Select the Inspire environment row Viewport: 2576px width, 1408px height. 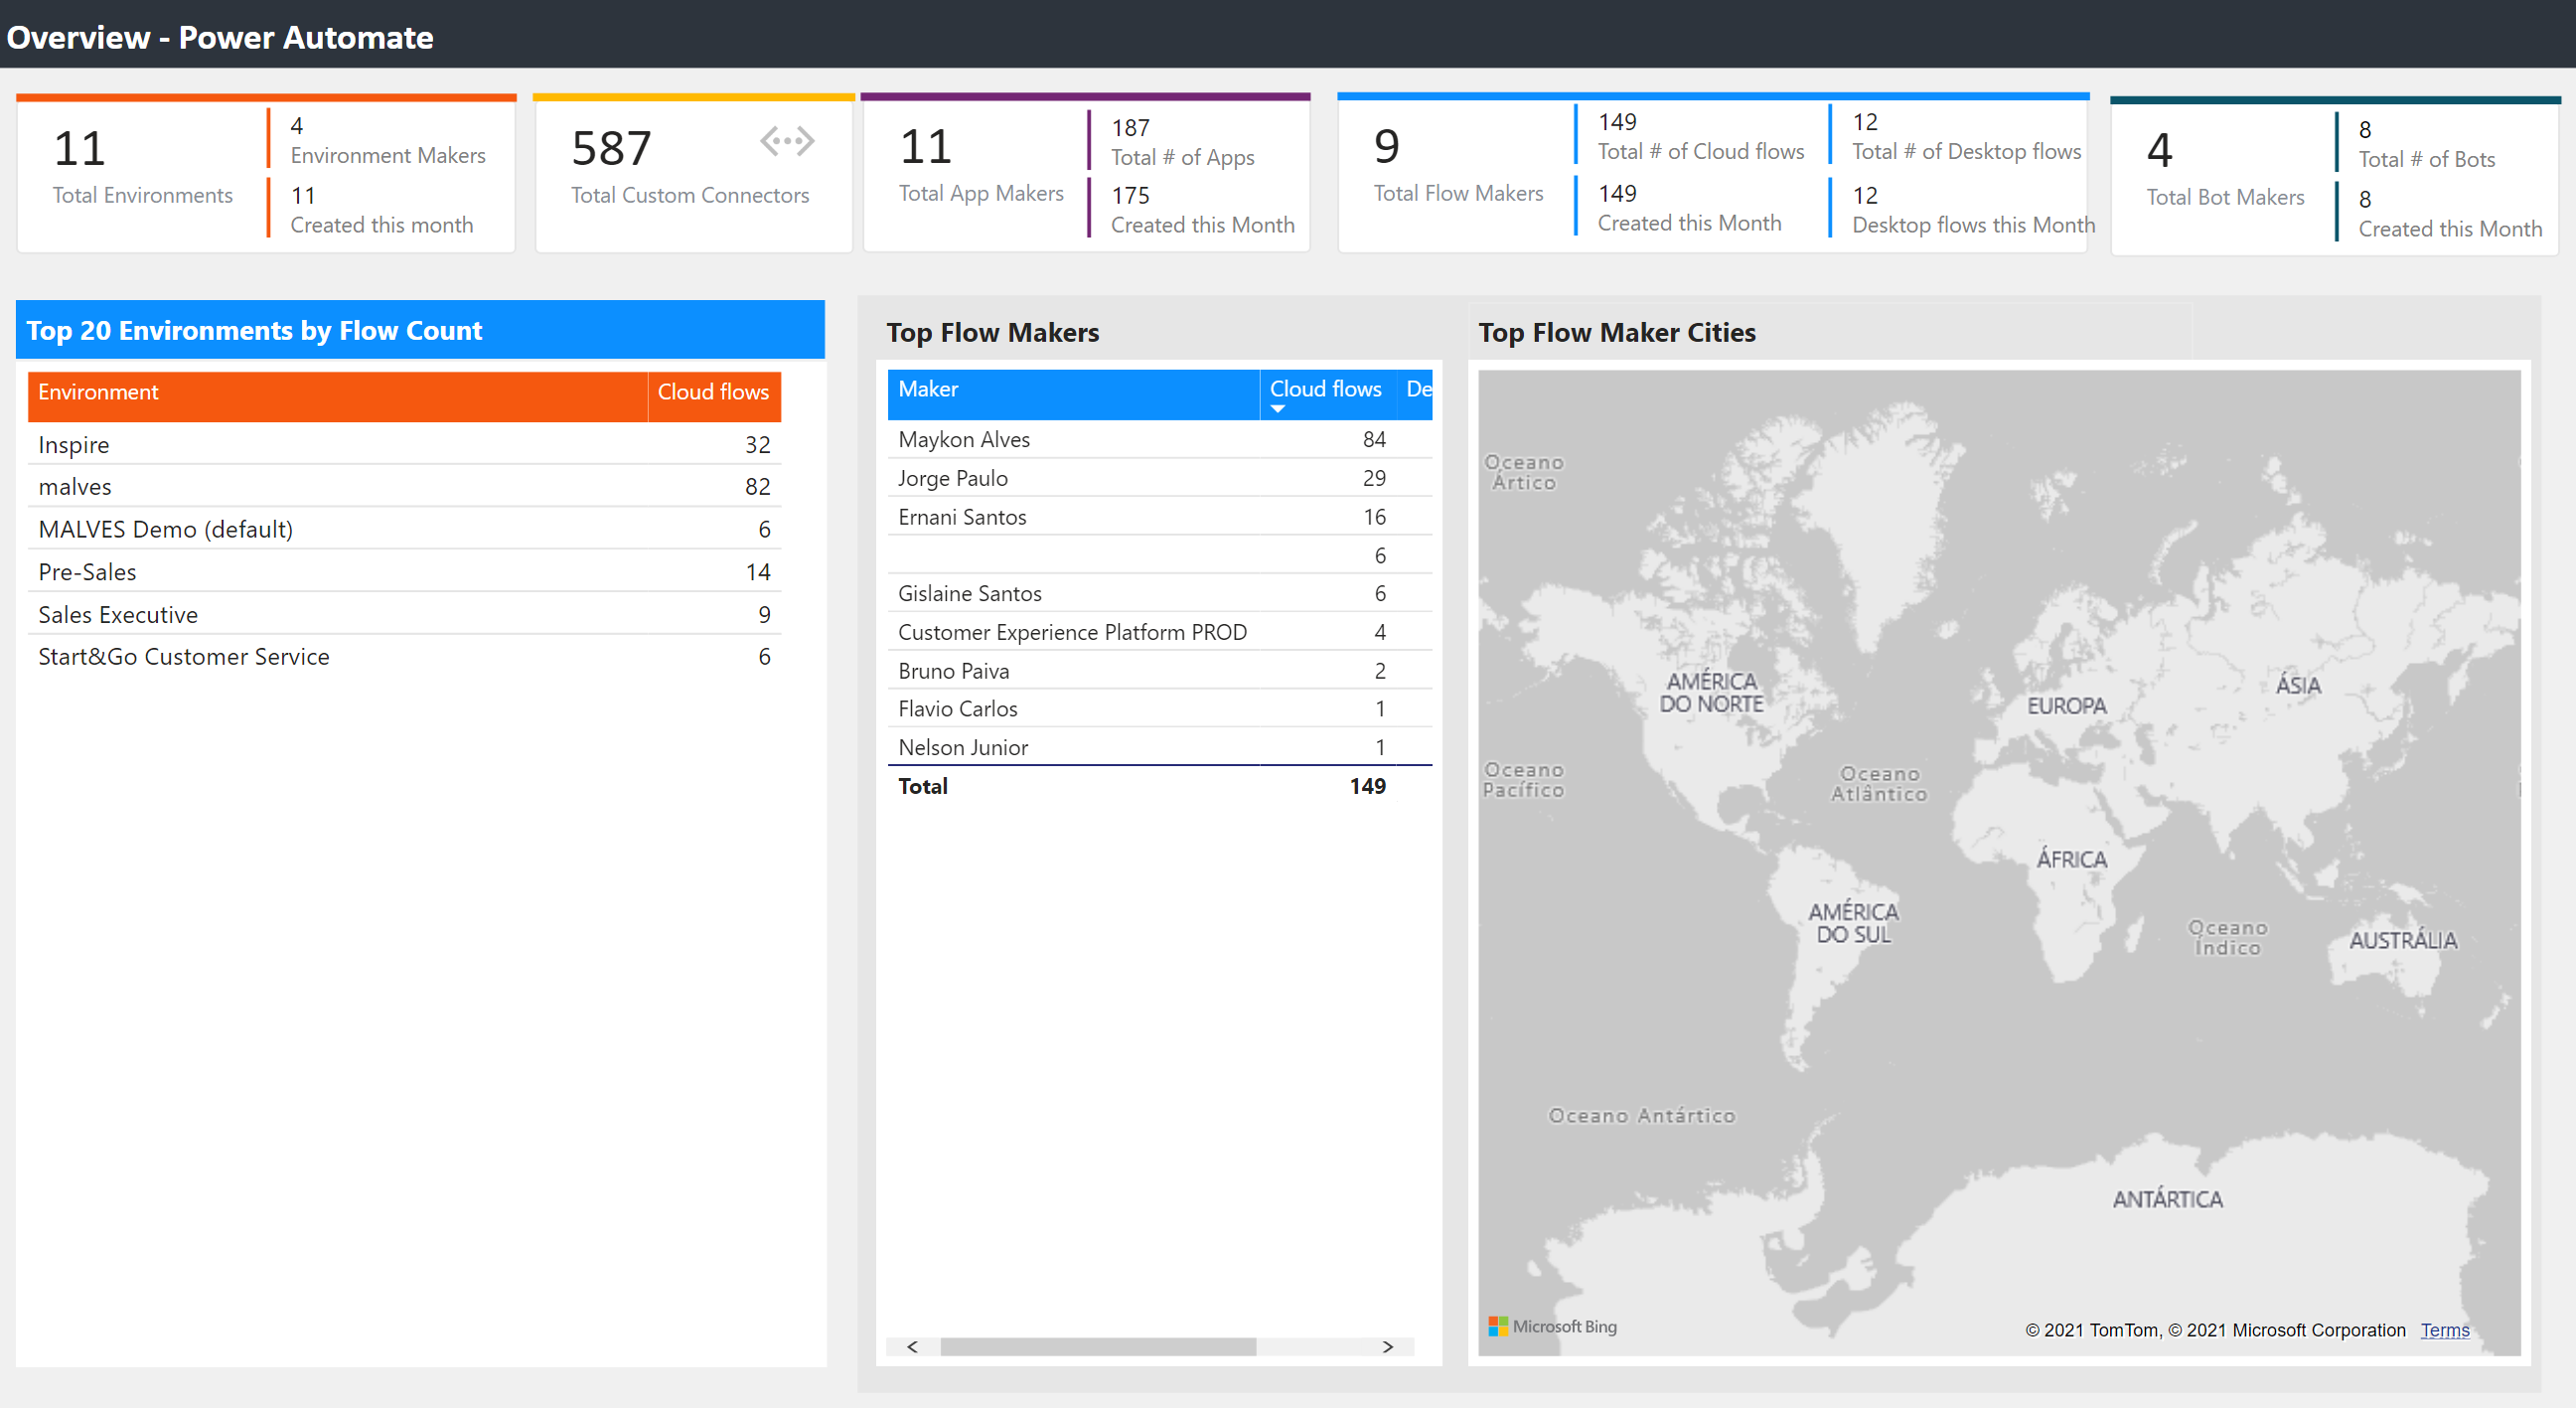(x=300, y=444)
